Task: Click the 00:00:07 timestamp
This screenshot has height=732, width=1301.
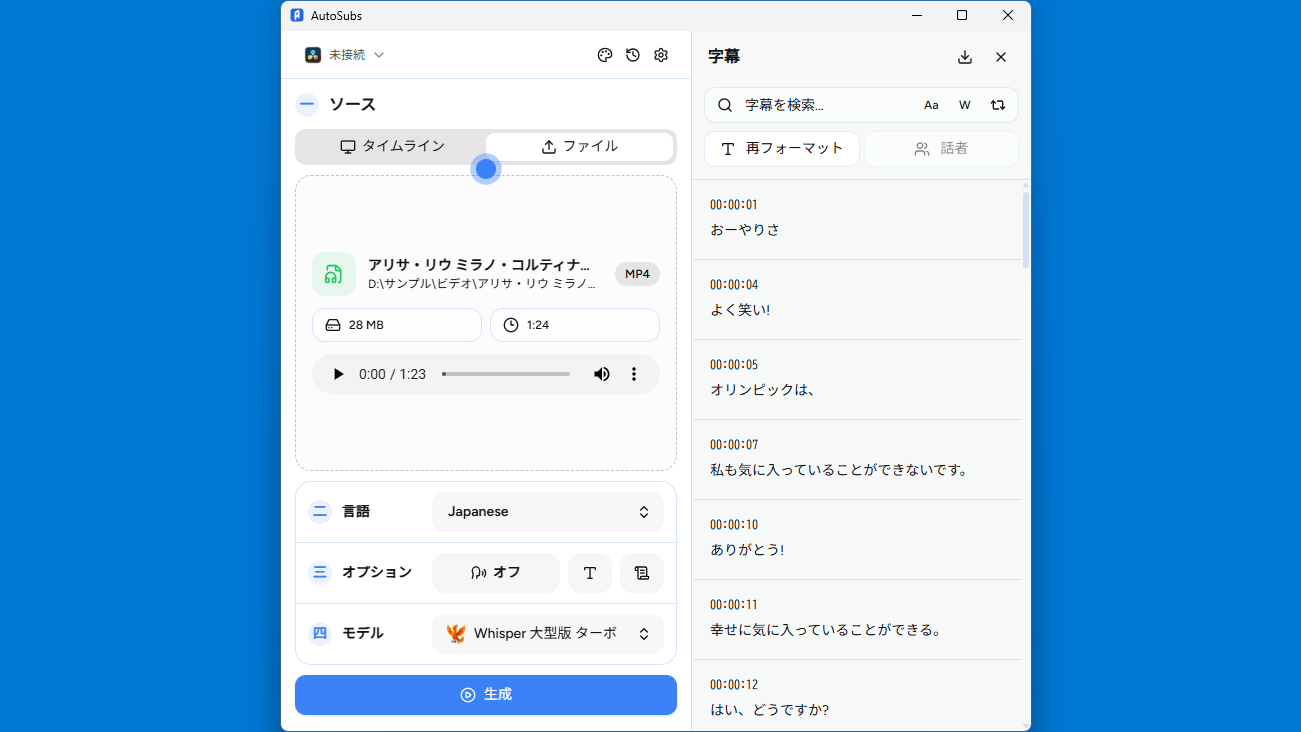Action: point(734,445)
